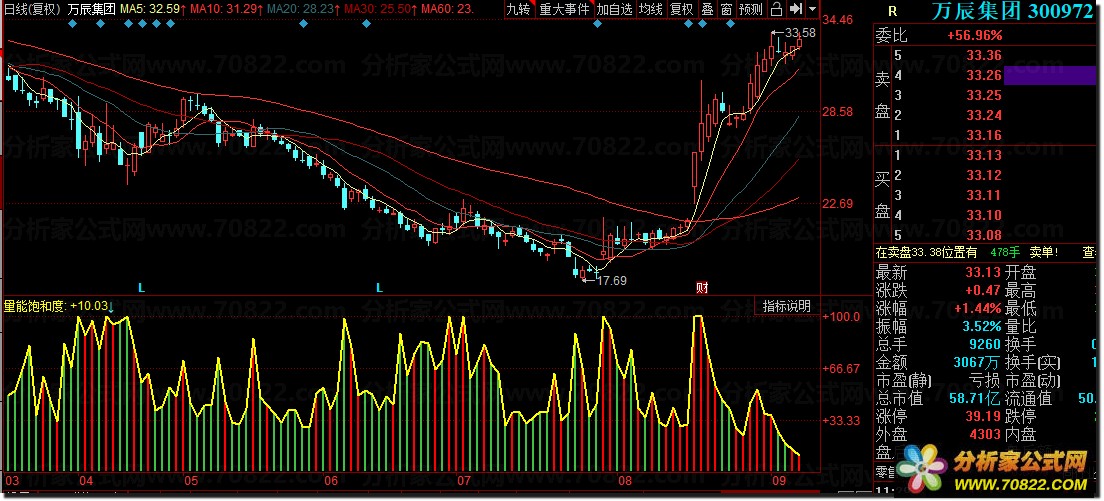Click the L marker above month 04
This screenshot has width=1104, height=501.
(142, 287)
